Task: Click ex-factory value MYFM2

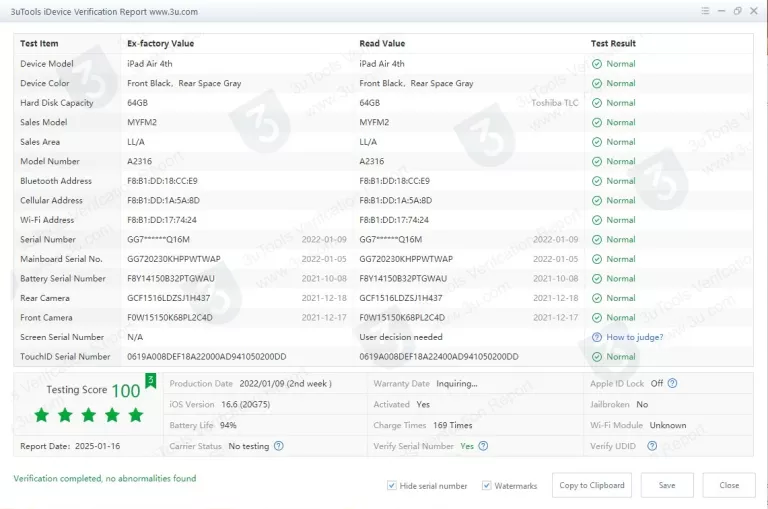Action: (142, 122)
